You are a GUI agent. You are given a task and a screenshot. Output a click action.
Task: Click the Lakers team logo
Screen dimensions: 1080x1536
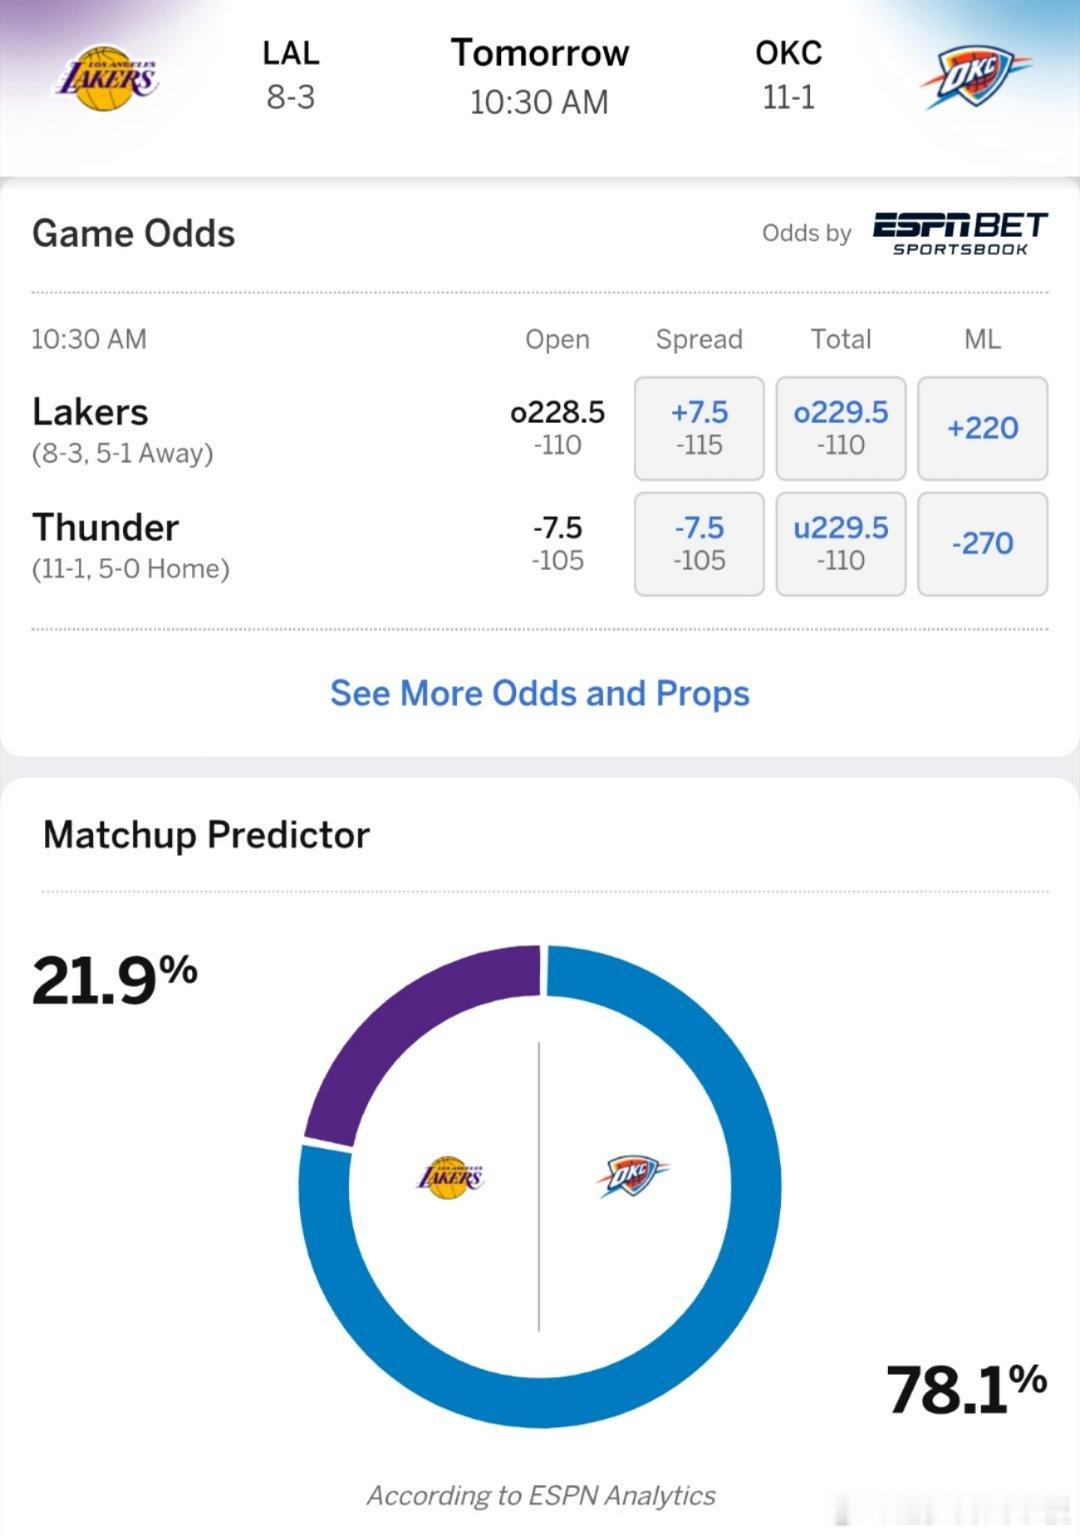[x=103, y=76]
